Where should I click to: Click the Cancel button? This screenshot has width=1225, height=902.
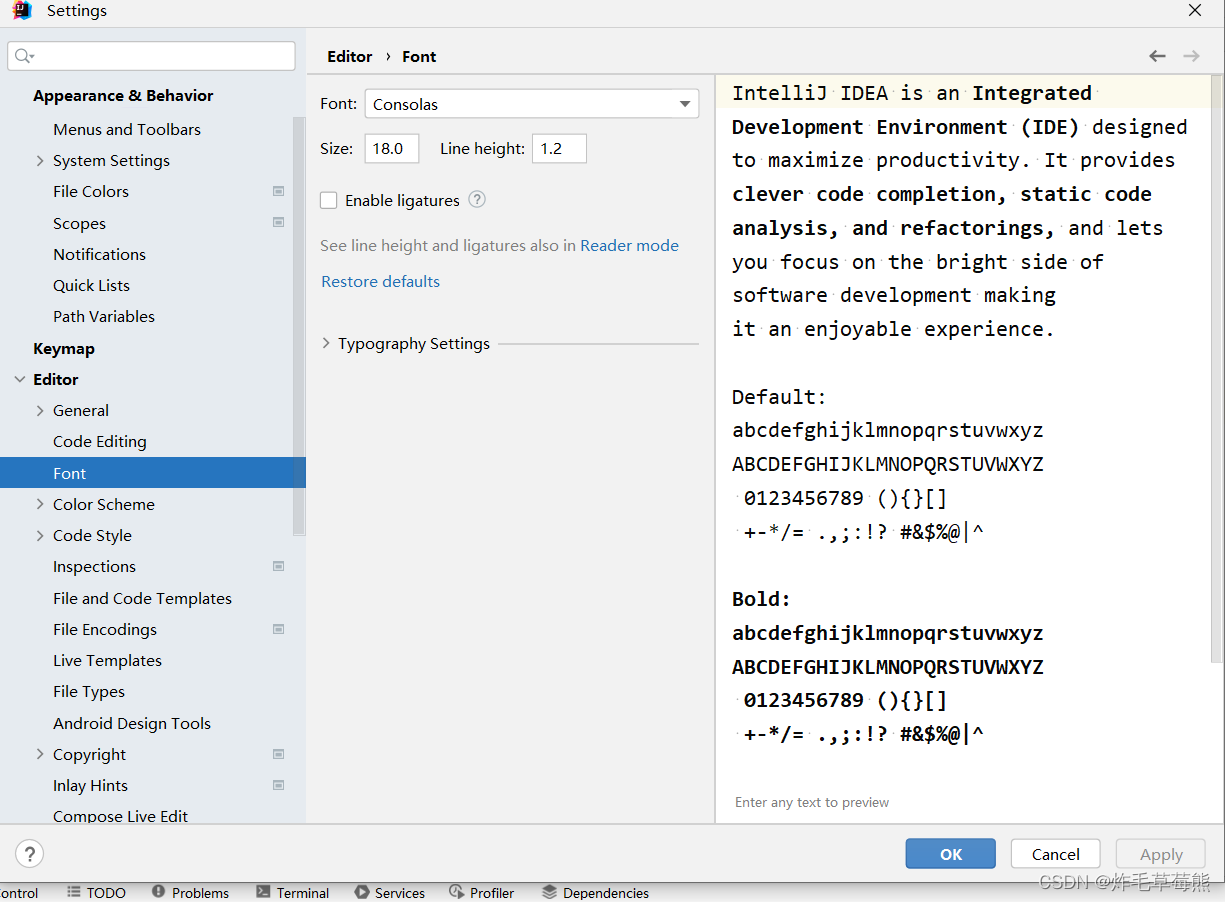click(x=1056, y=854)
